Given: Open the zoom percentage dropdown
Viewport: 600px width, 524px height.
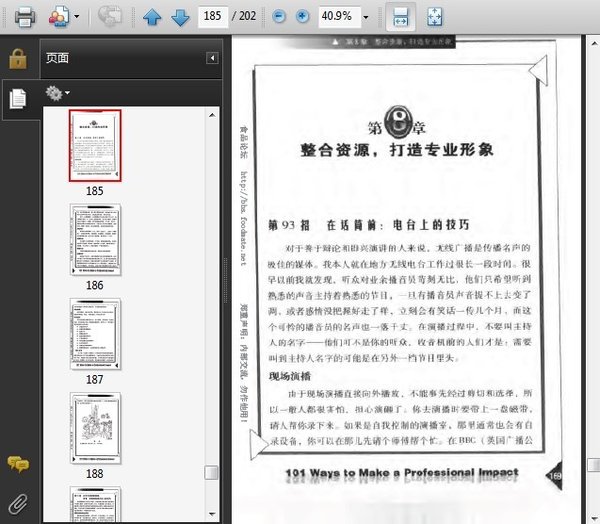Looking at the screenshot, I should tap(365, 17).
